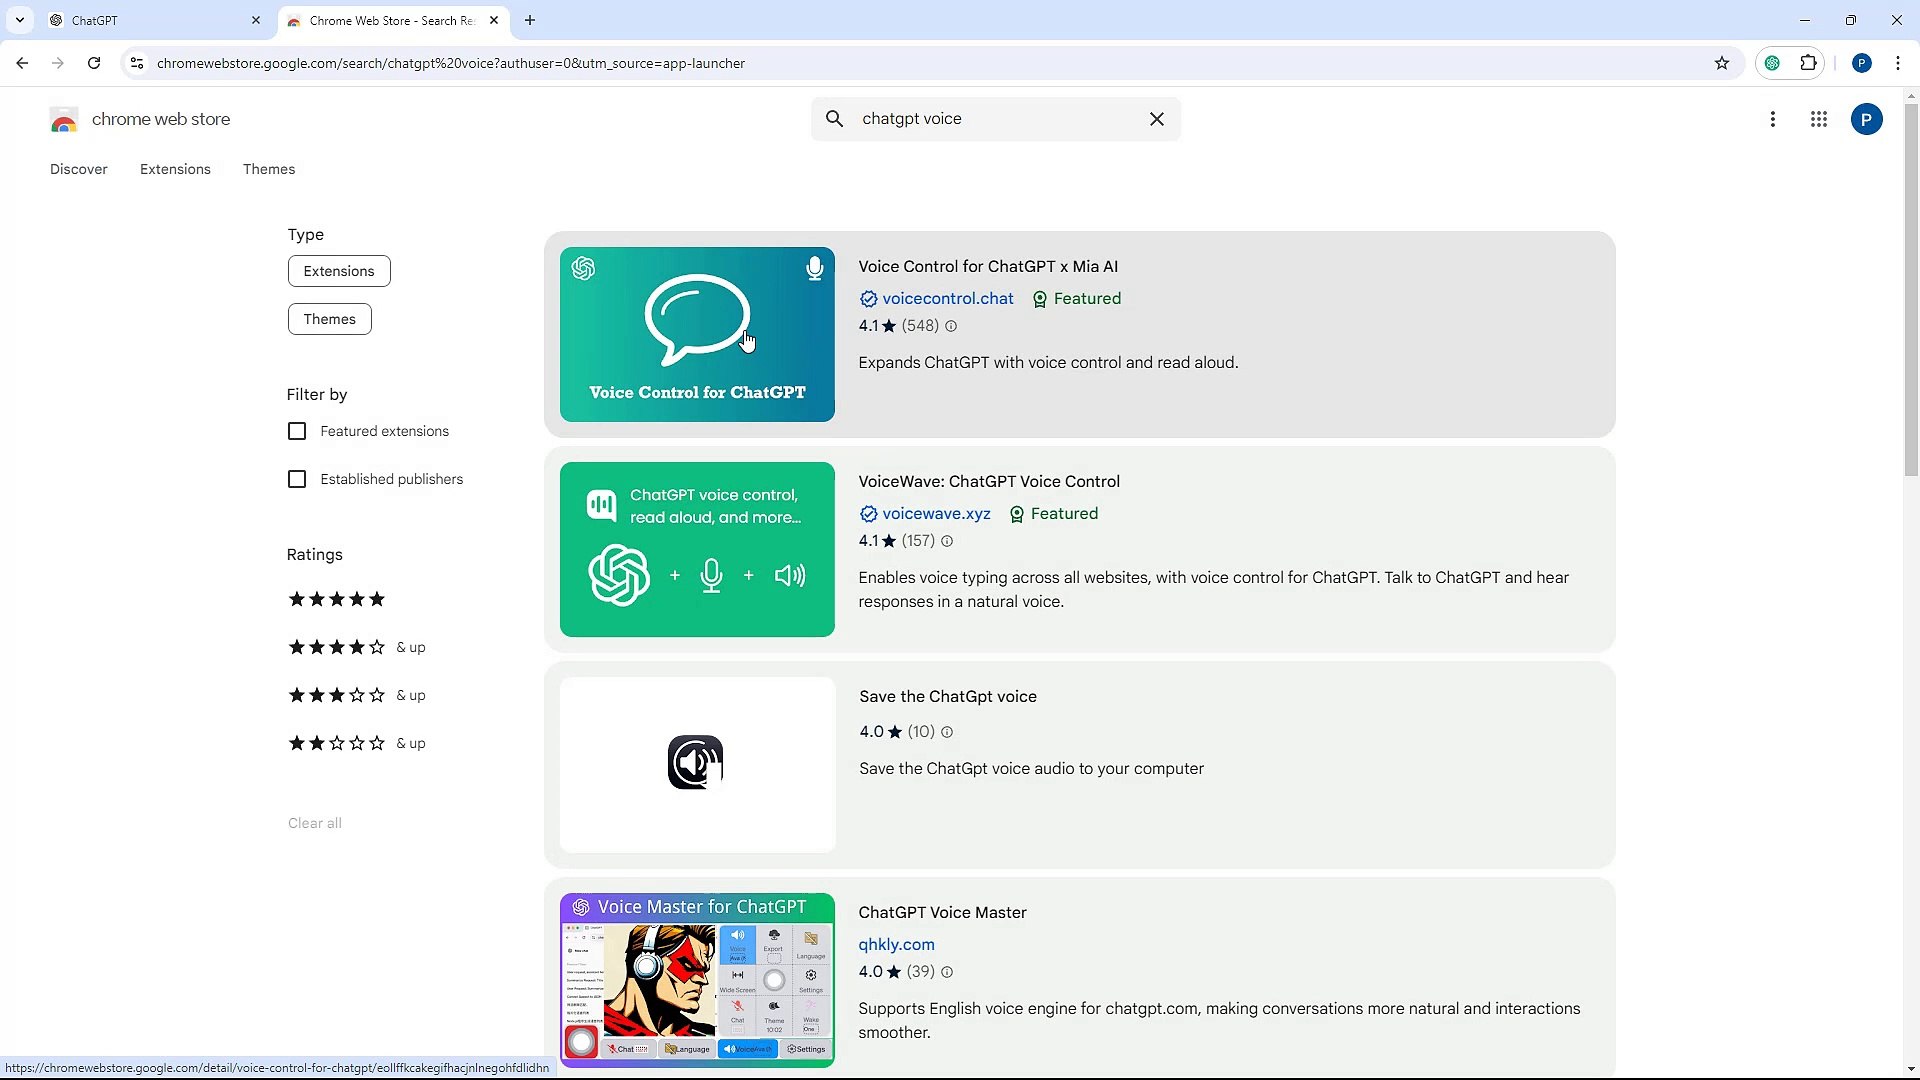Open the voicecontrol.chat publisher link
Screen dimensions: 1920x1080
coord(947,298)
